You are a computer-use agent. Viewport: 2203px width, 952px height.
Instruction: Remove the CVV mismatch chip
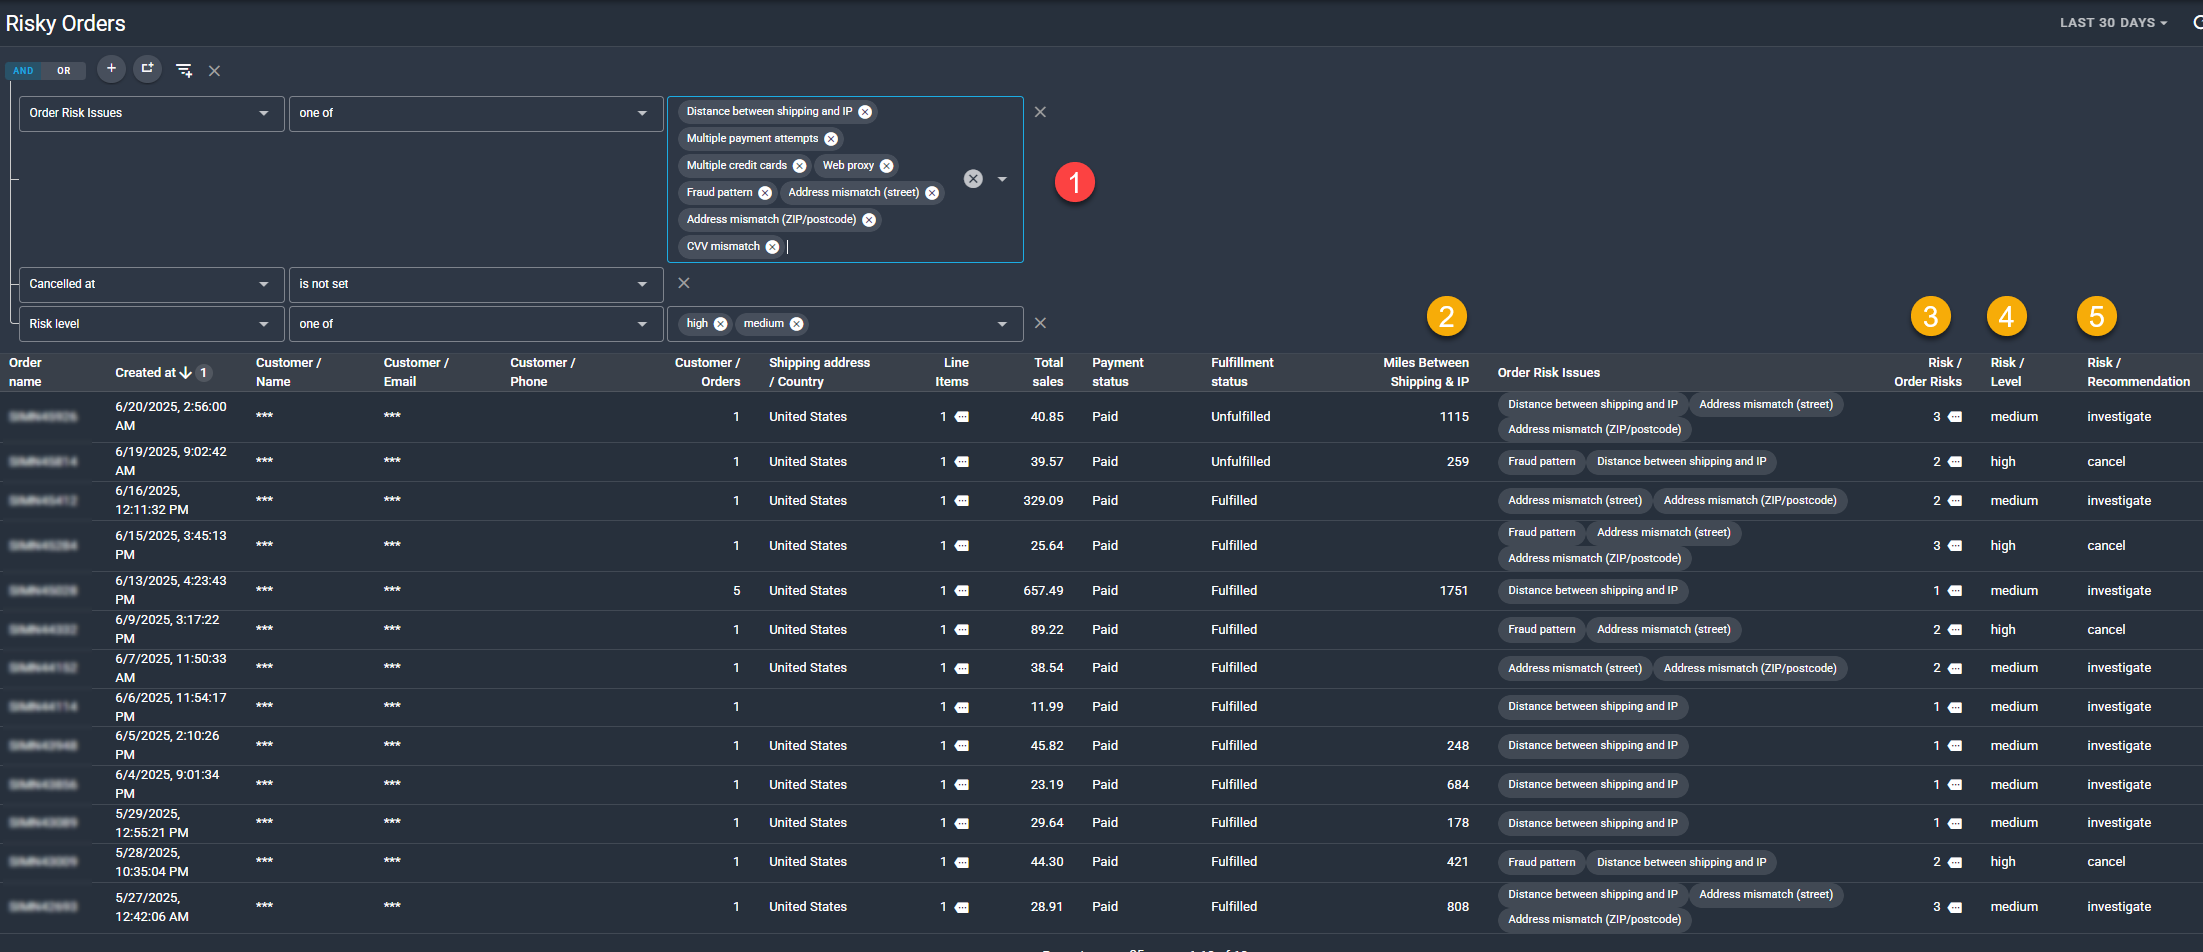(x=772, y=247)
